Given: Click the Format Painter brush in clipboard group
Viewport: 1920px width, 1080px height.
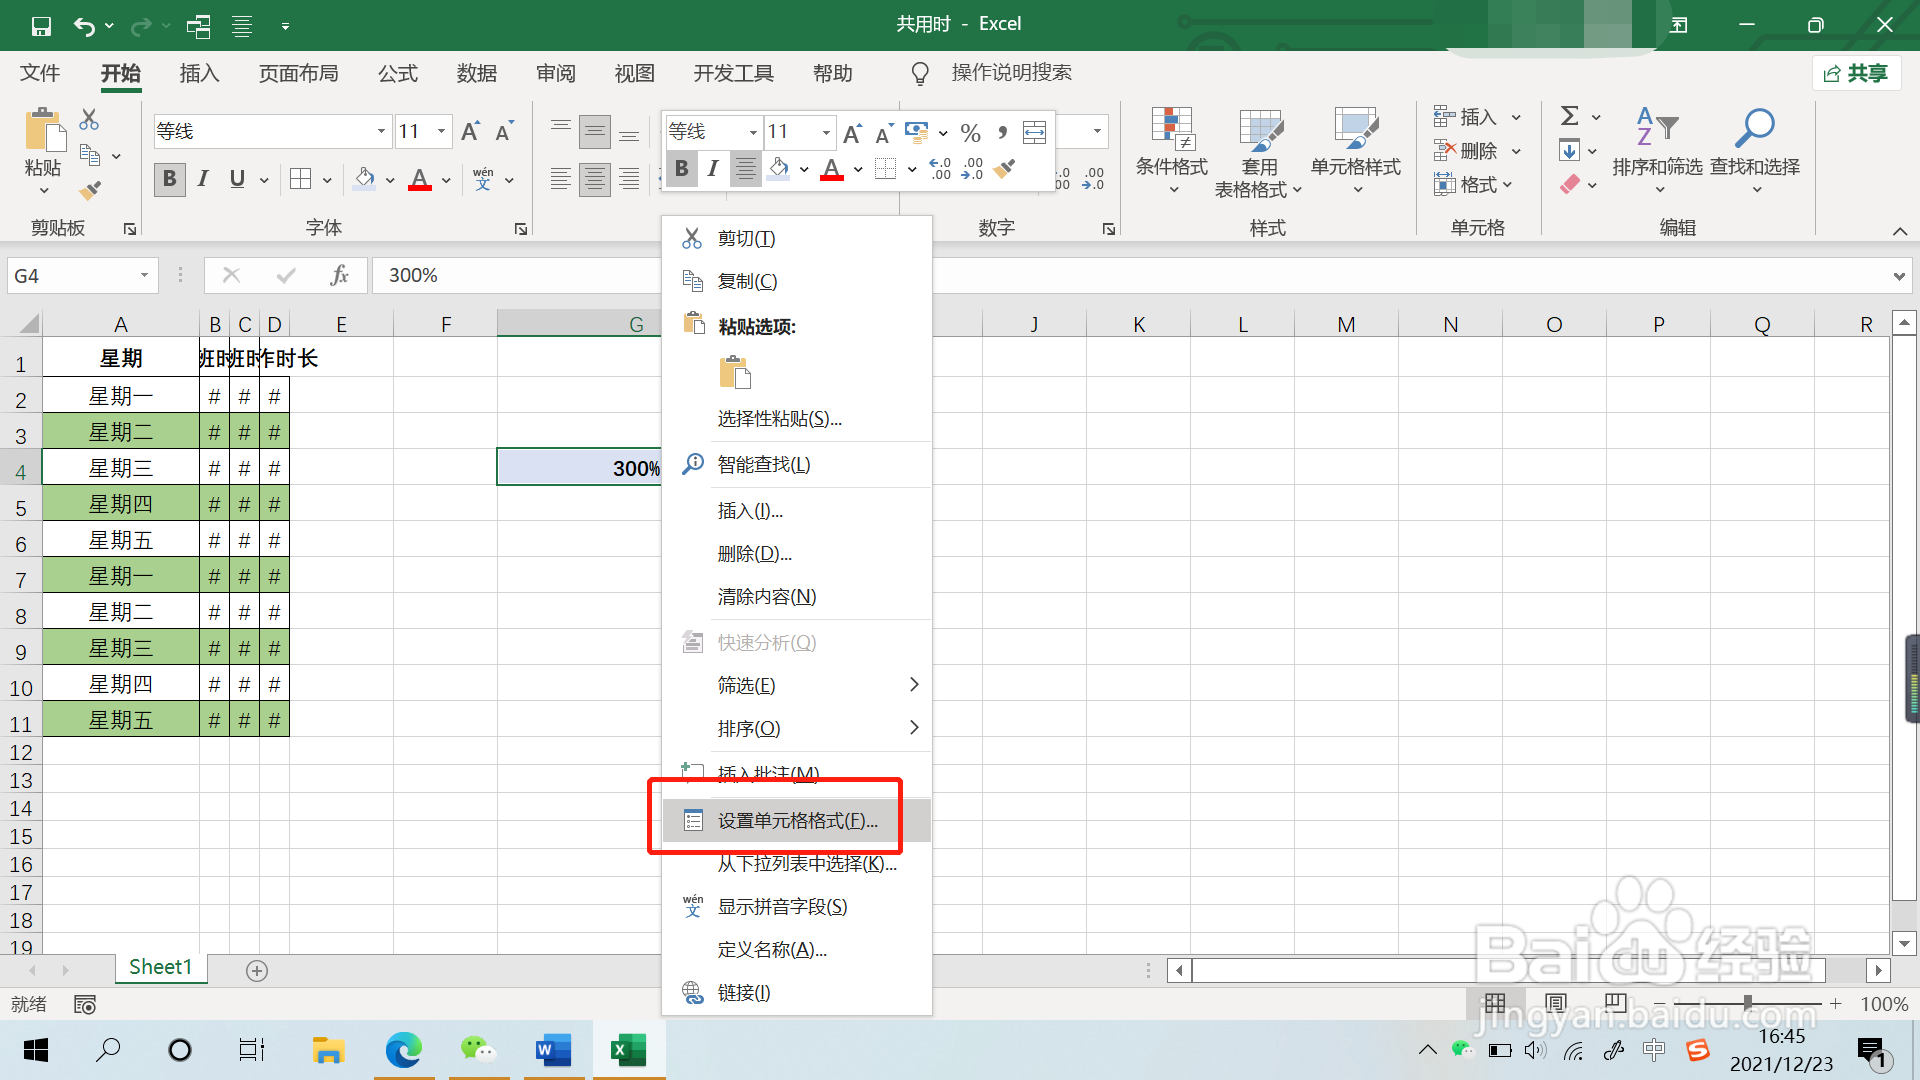Looking at the screenshot, I should click(90, 190).
